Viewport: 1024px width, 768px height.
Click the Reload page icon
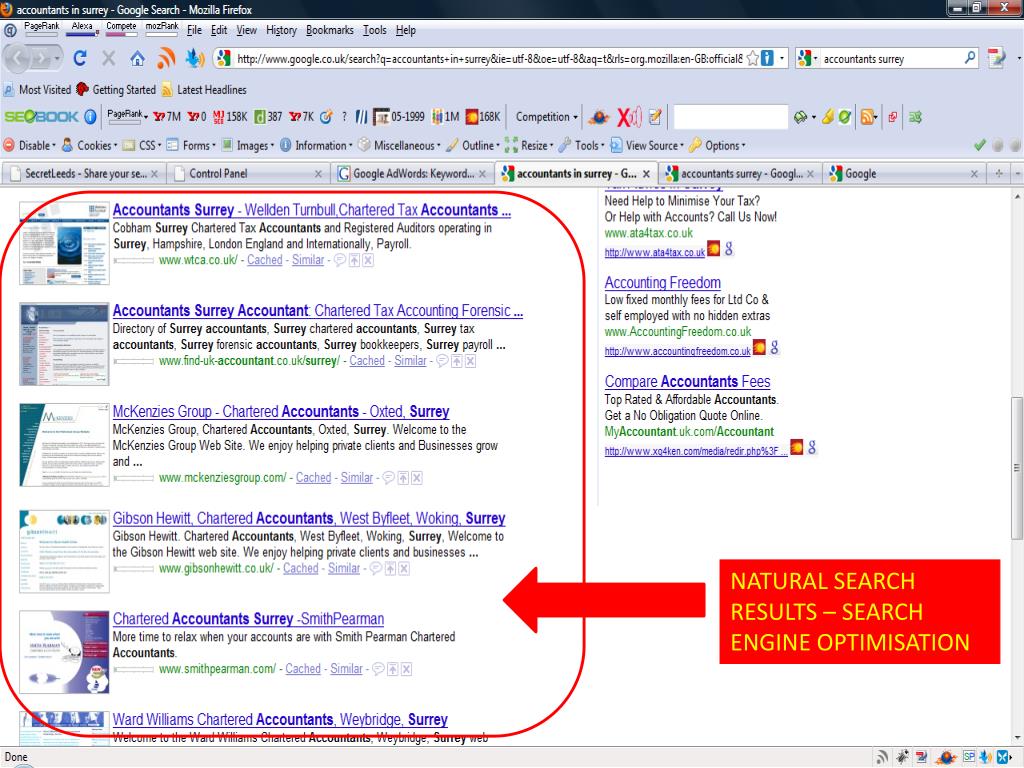coord(80,59)
